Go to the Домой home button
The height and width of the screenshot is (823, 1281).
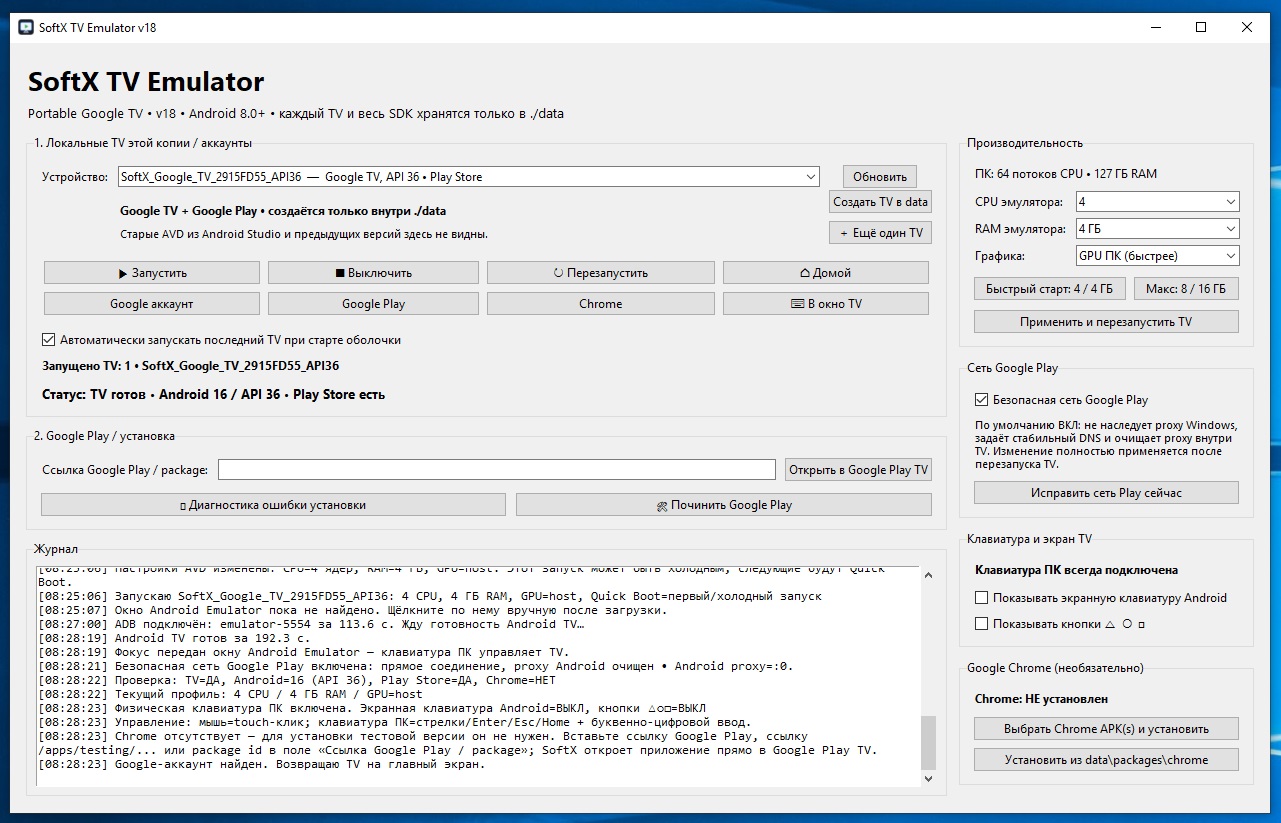point(825,272)
